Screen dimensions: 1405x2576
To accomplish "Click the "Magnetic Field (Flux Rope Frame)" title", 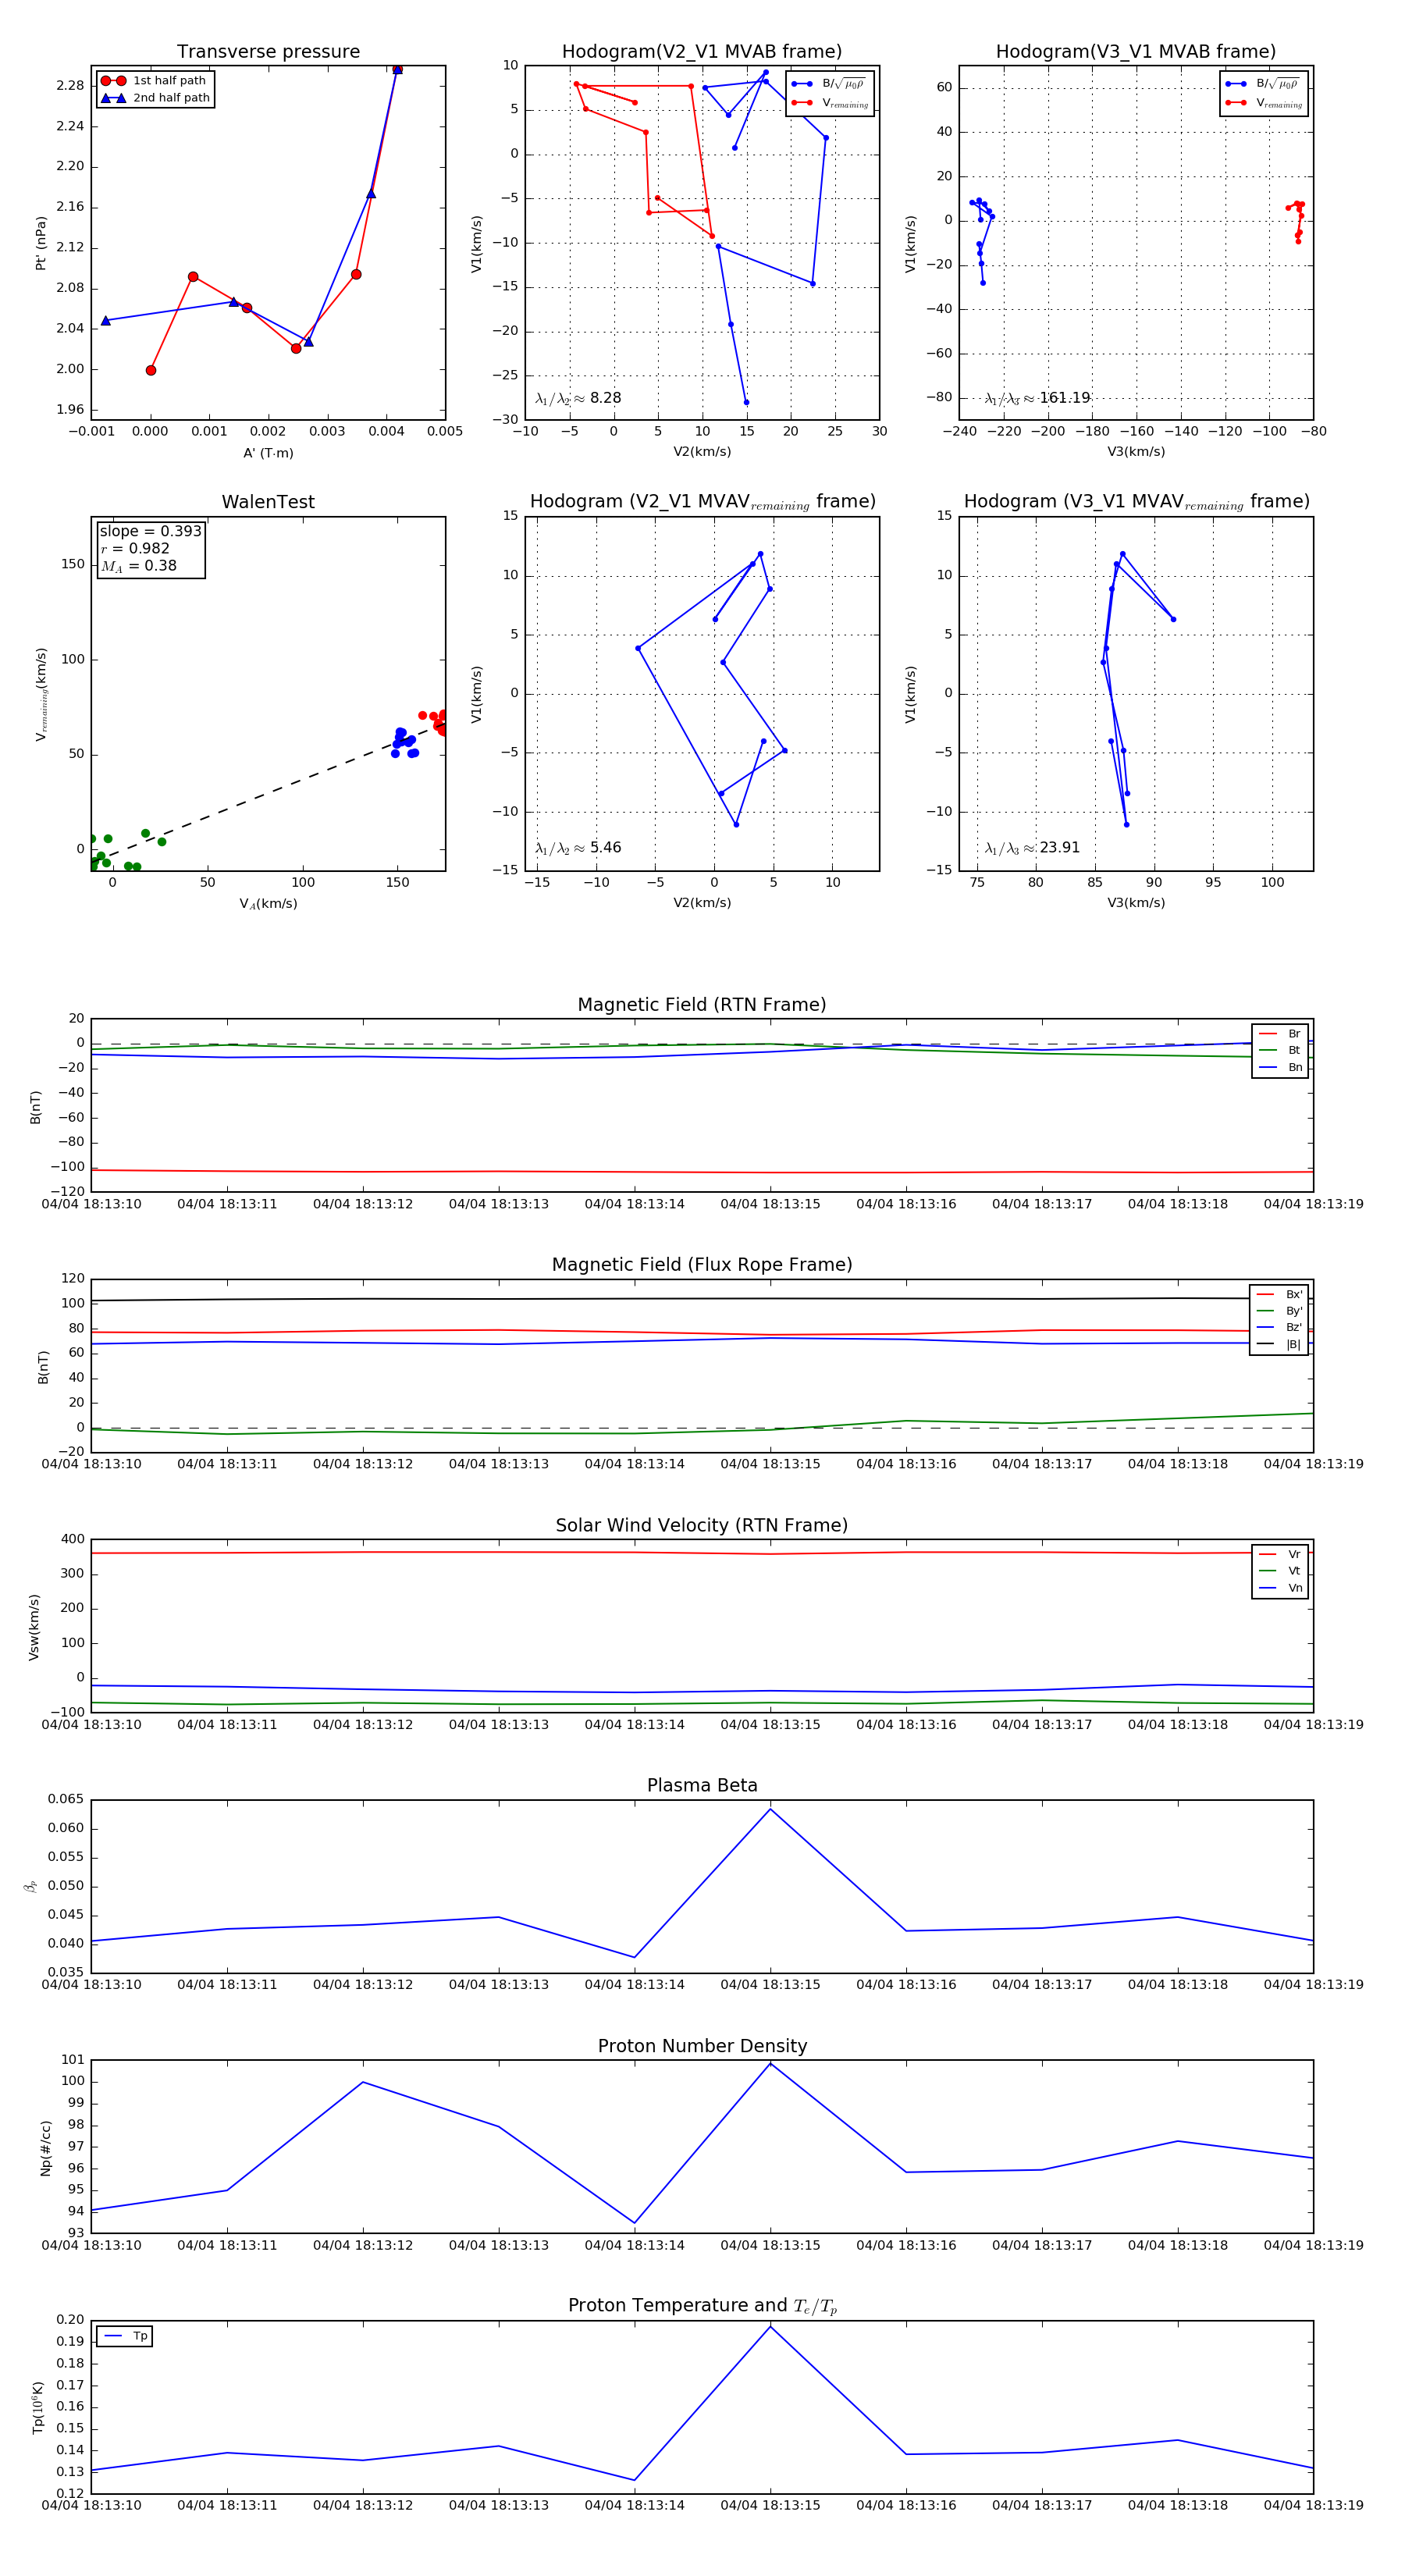I will click(702, 1265).
